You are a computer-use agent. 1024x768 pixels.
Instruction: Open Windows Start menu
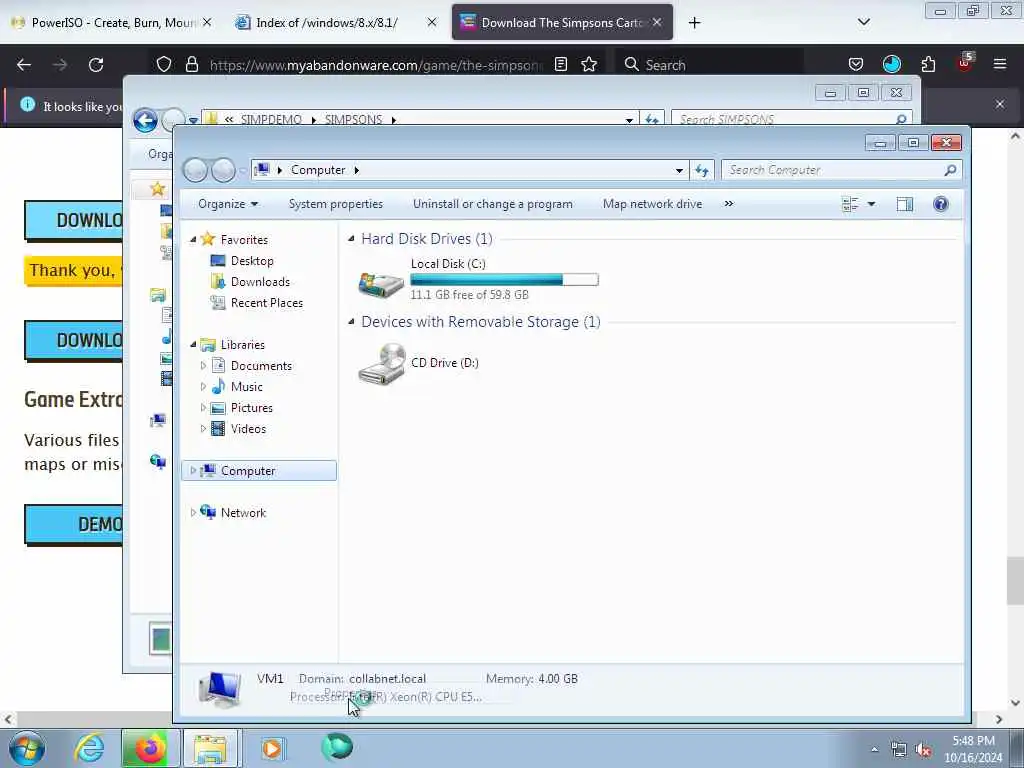27,748
